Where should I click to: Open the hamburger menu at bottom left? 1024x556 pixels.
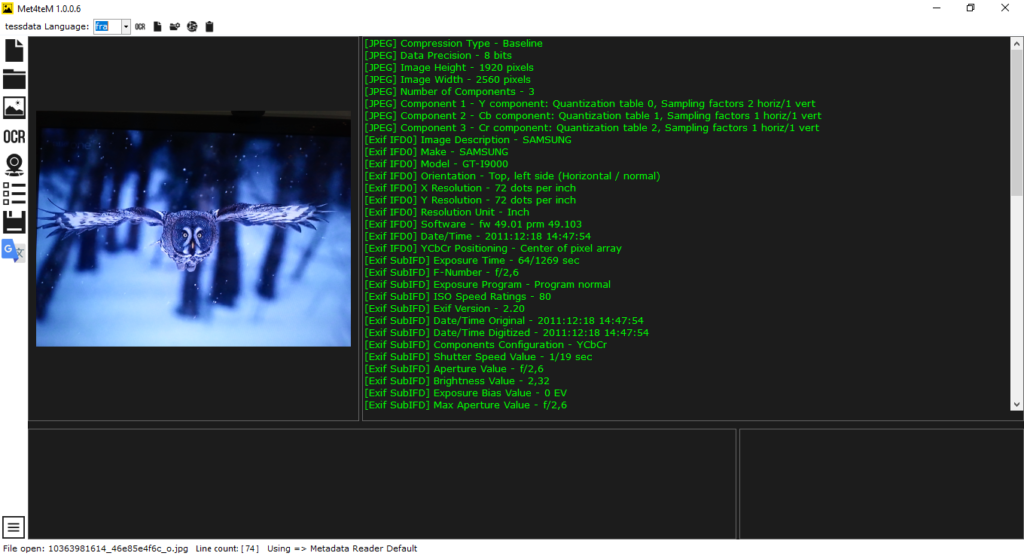tap(14, 527)
